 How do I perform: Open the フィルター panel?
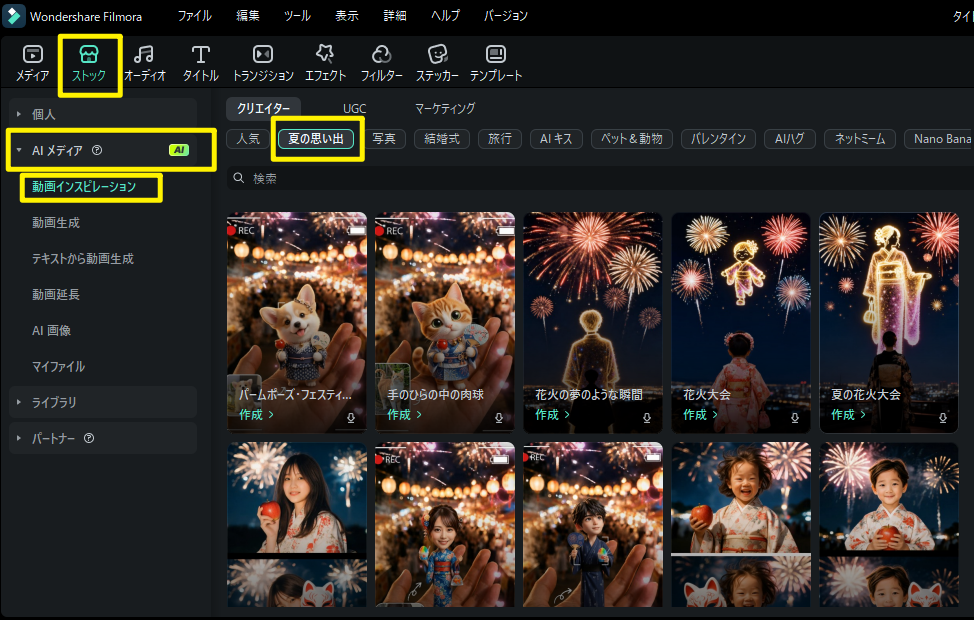coord(381,63)
